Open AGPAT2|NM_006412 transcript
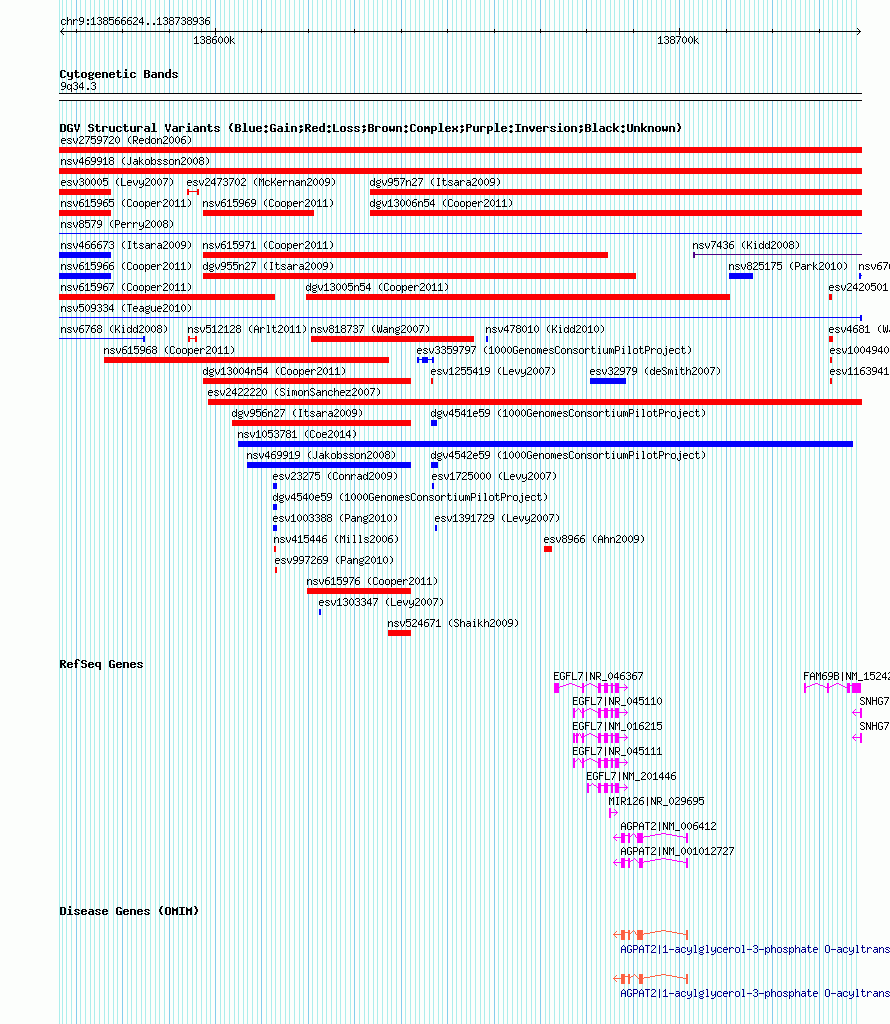 tap(668, 826)
